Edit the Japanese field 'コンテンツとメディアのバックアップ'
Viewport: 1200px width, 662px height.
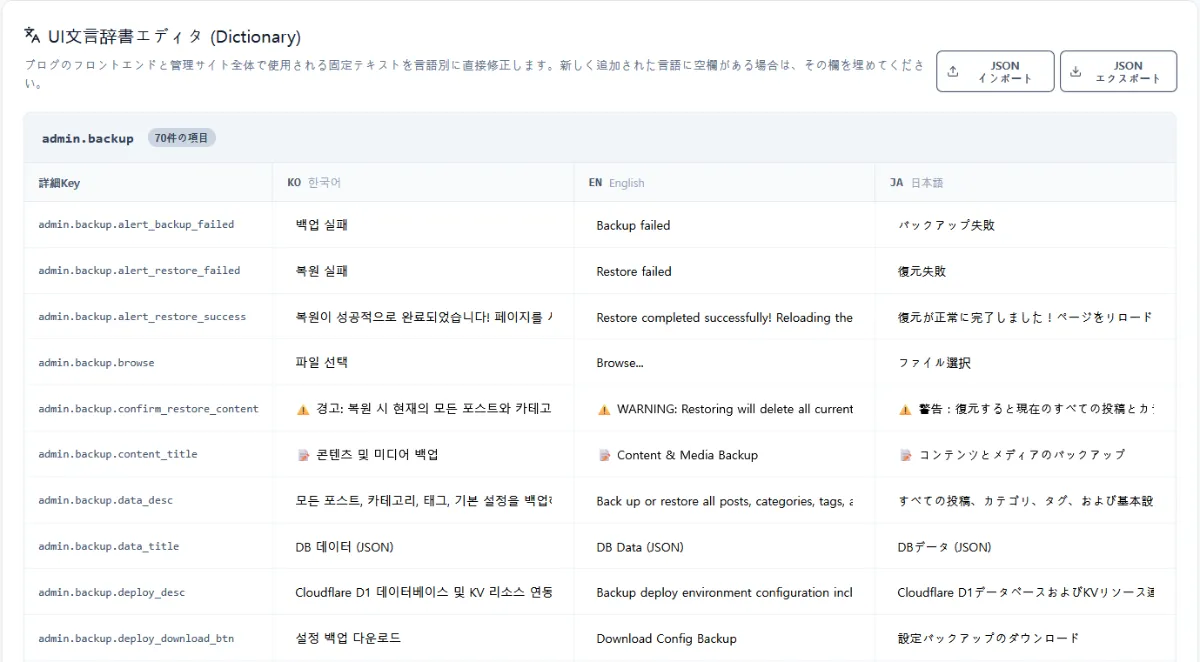(x=1026, y=455)
